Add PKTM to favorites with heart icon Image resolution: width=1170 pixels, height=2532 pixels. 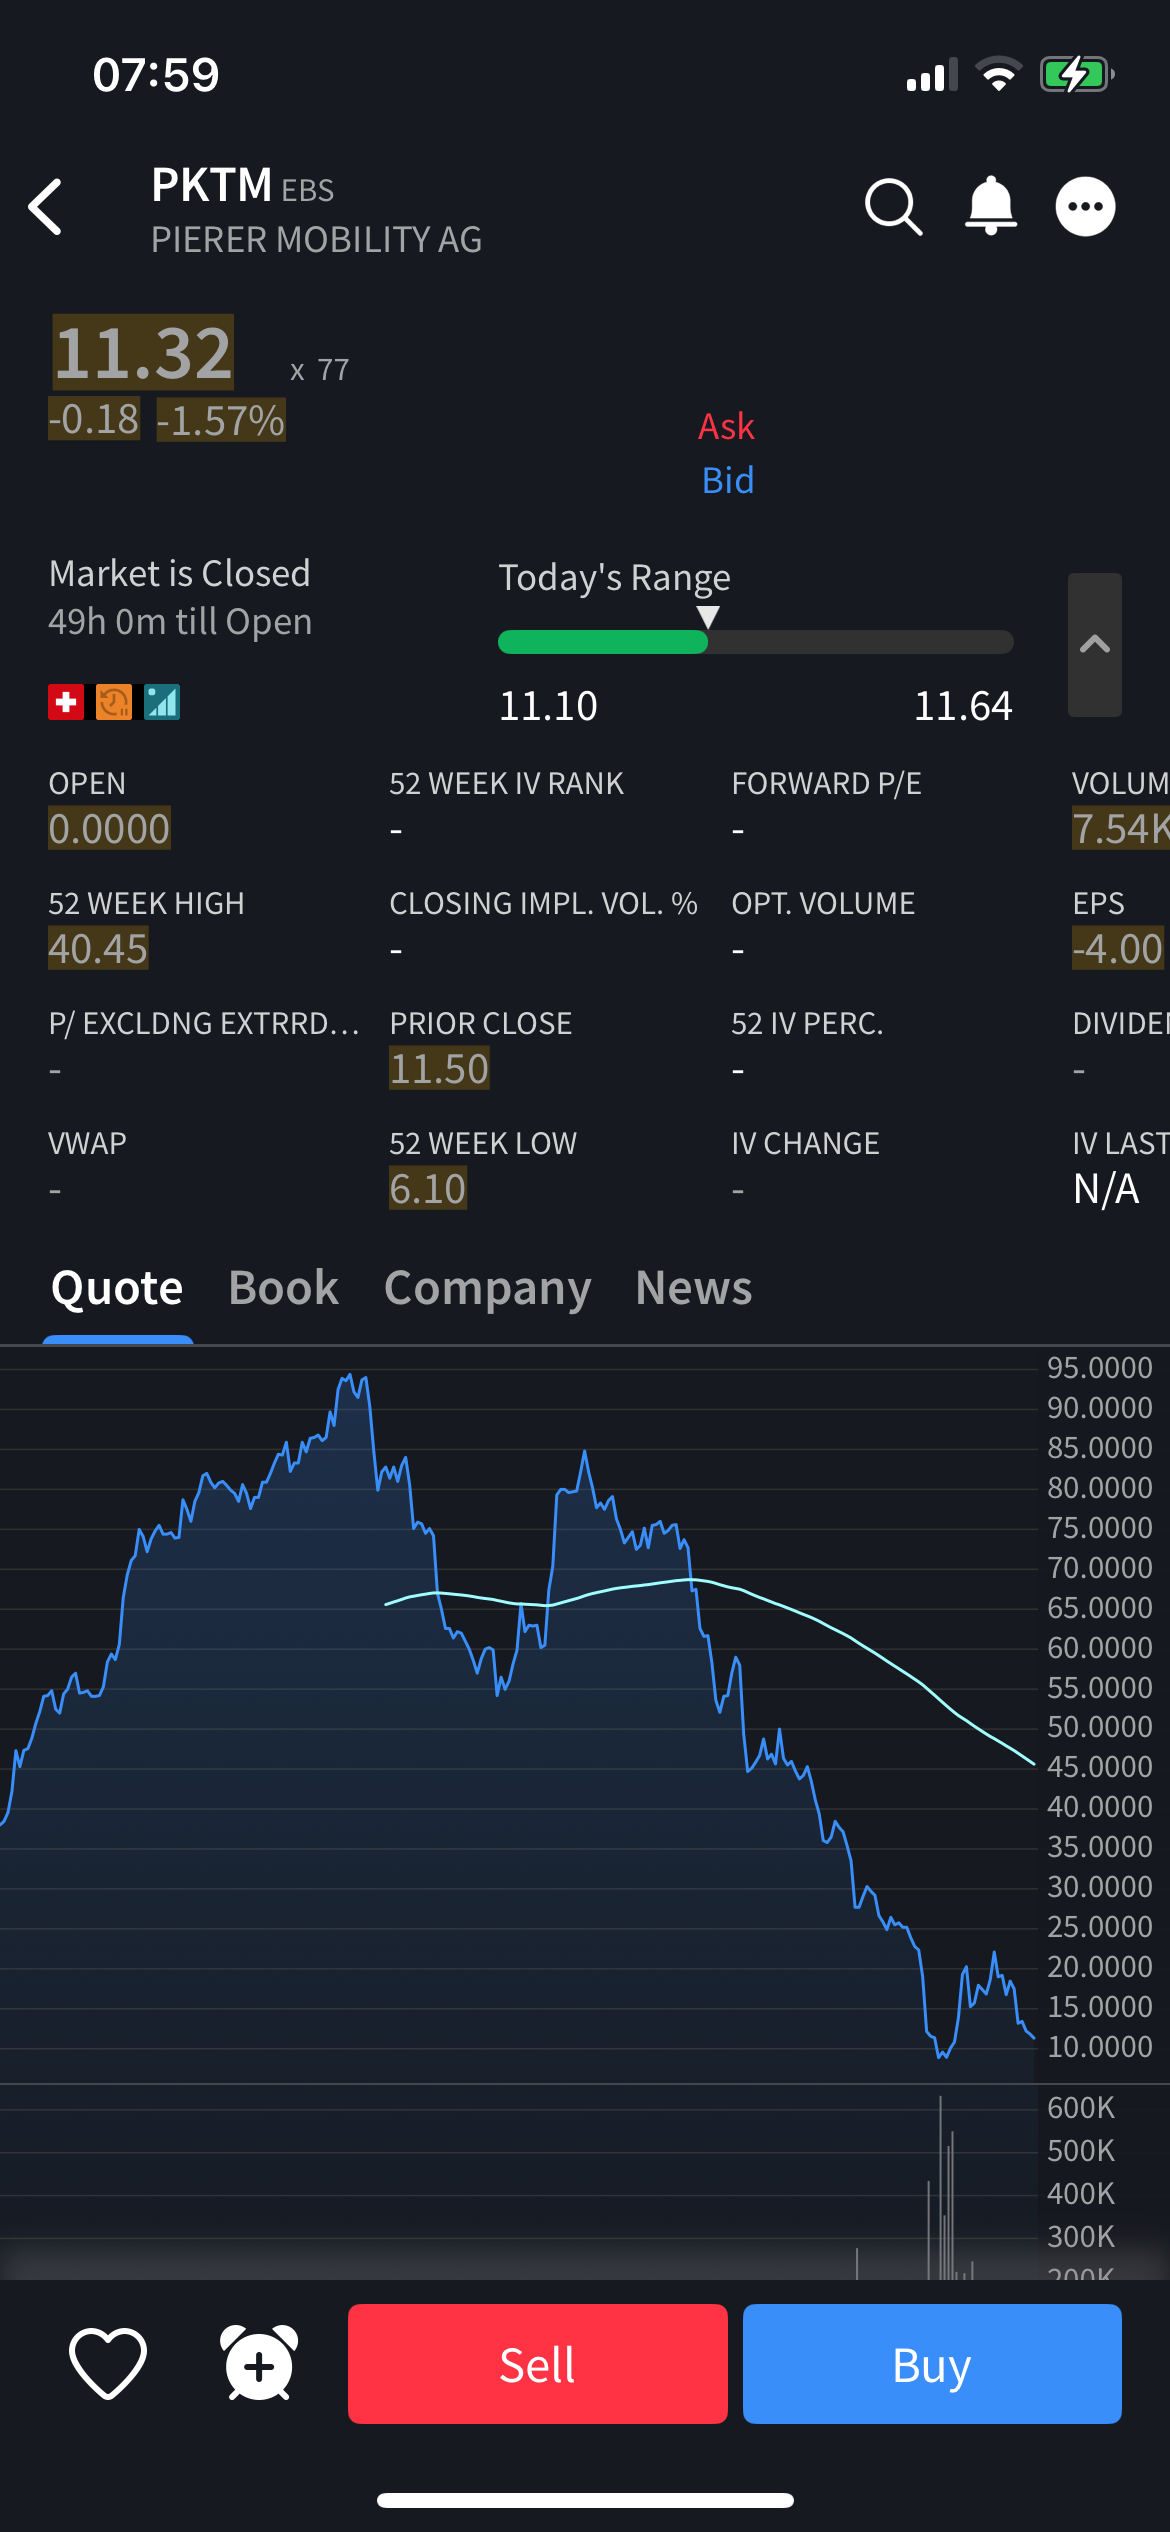[x=108, y=2364]
